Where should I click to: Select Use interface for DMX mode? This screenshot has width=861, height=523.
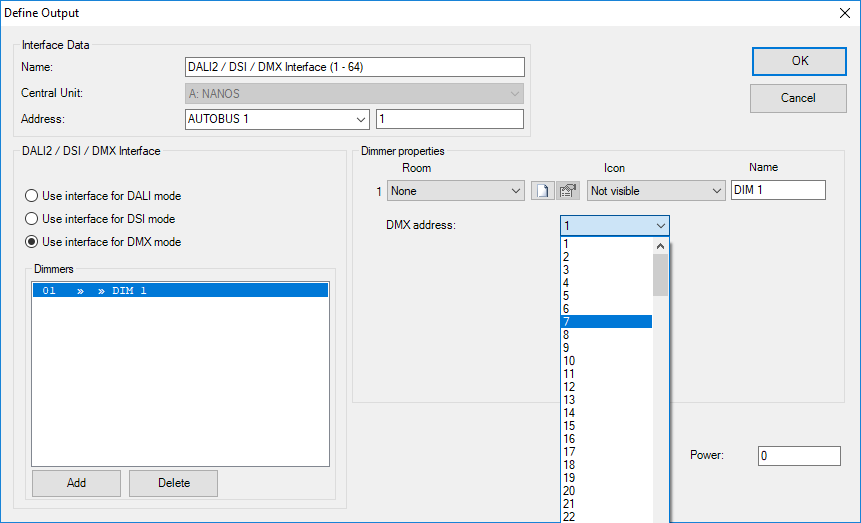[33, 242]
